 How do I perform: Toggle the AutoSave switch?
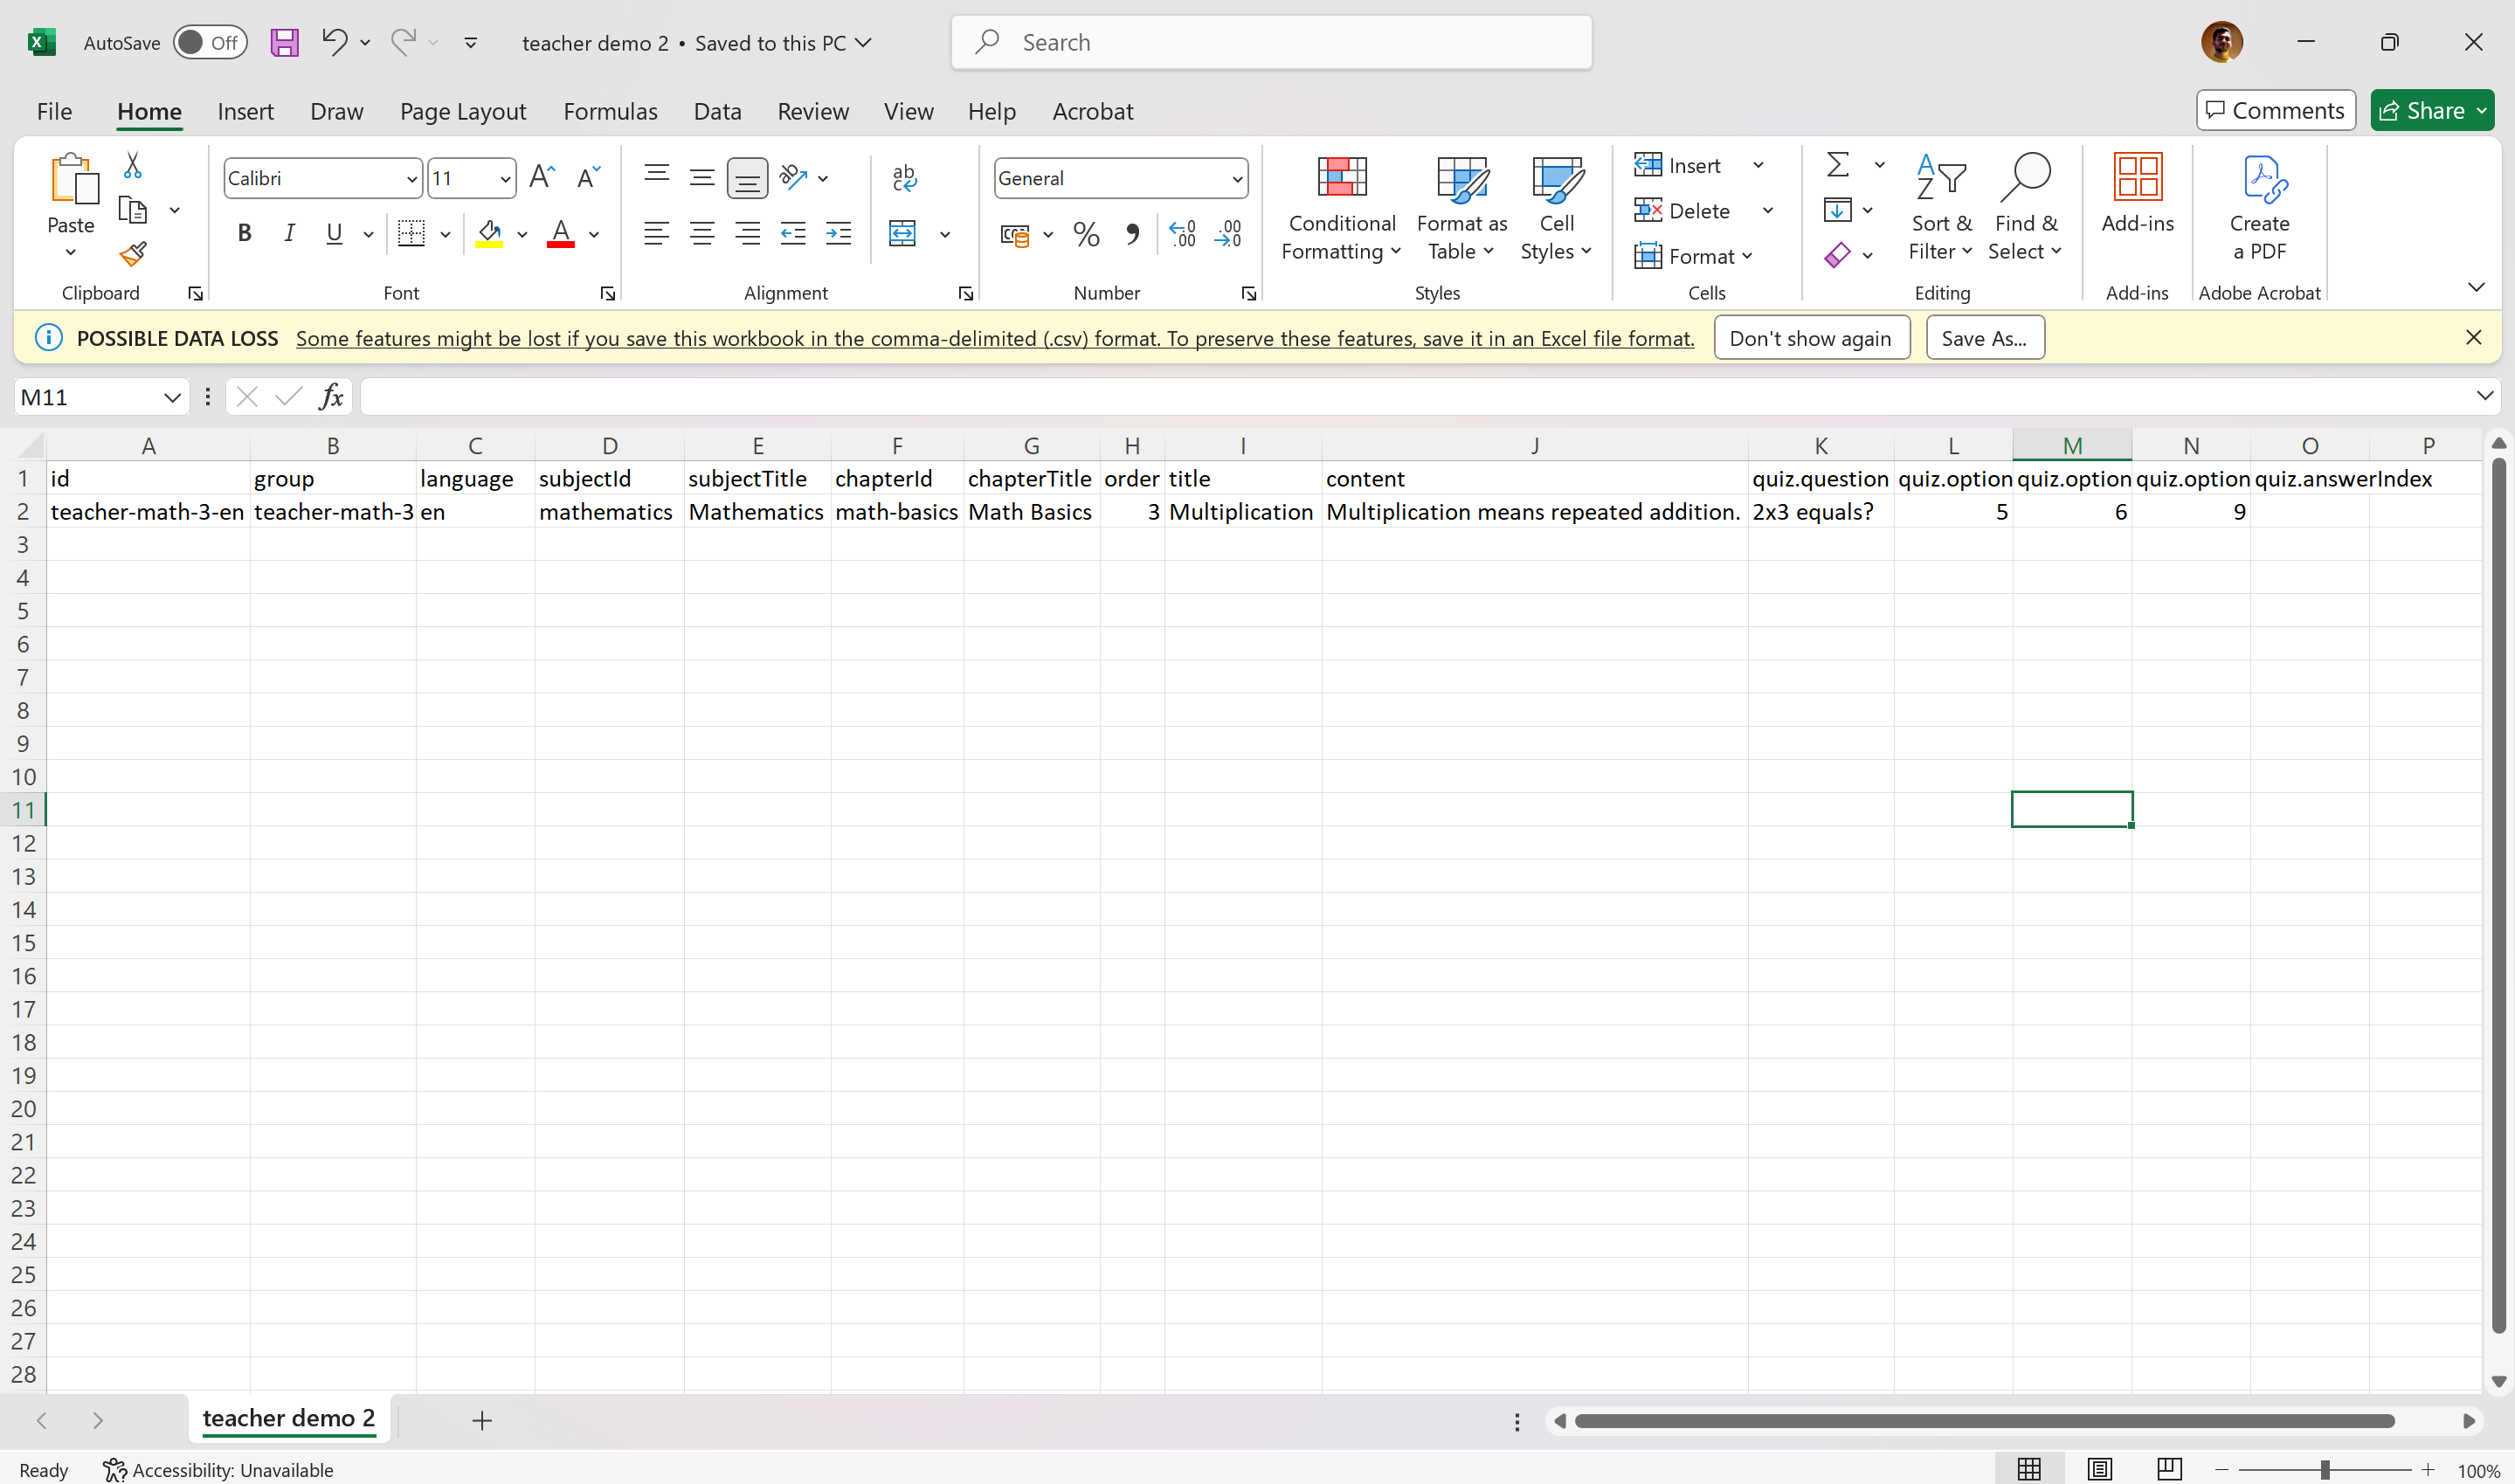[210, 43]
